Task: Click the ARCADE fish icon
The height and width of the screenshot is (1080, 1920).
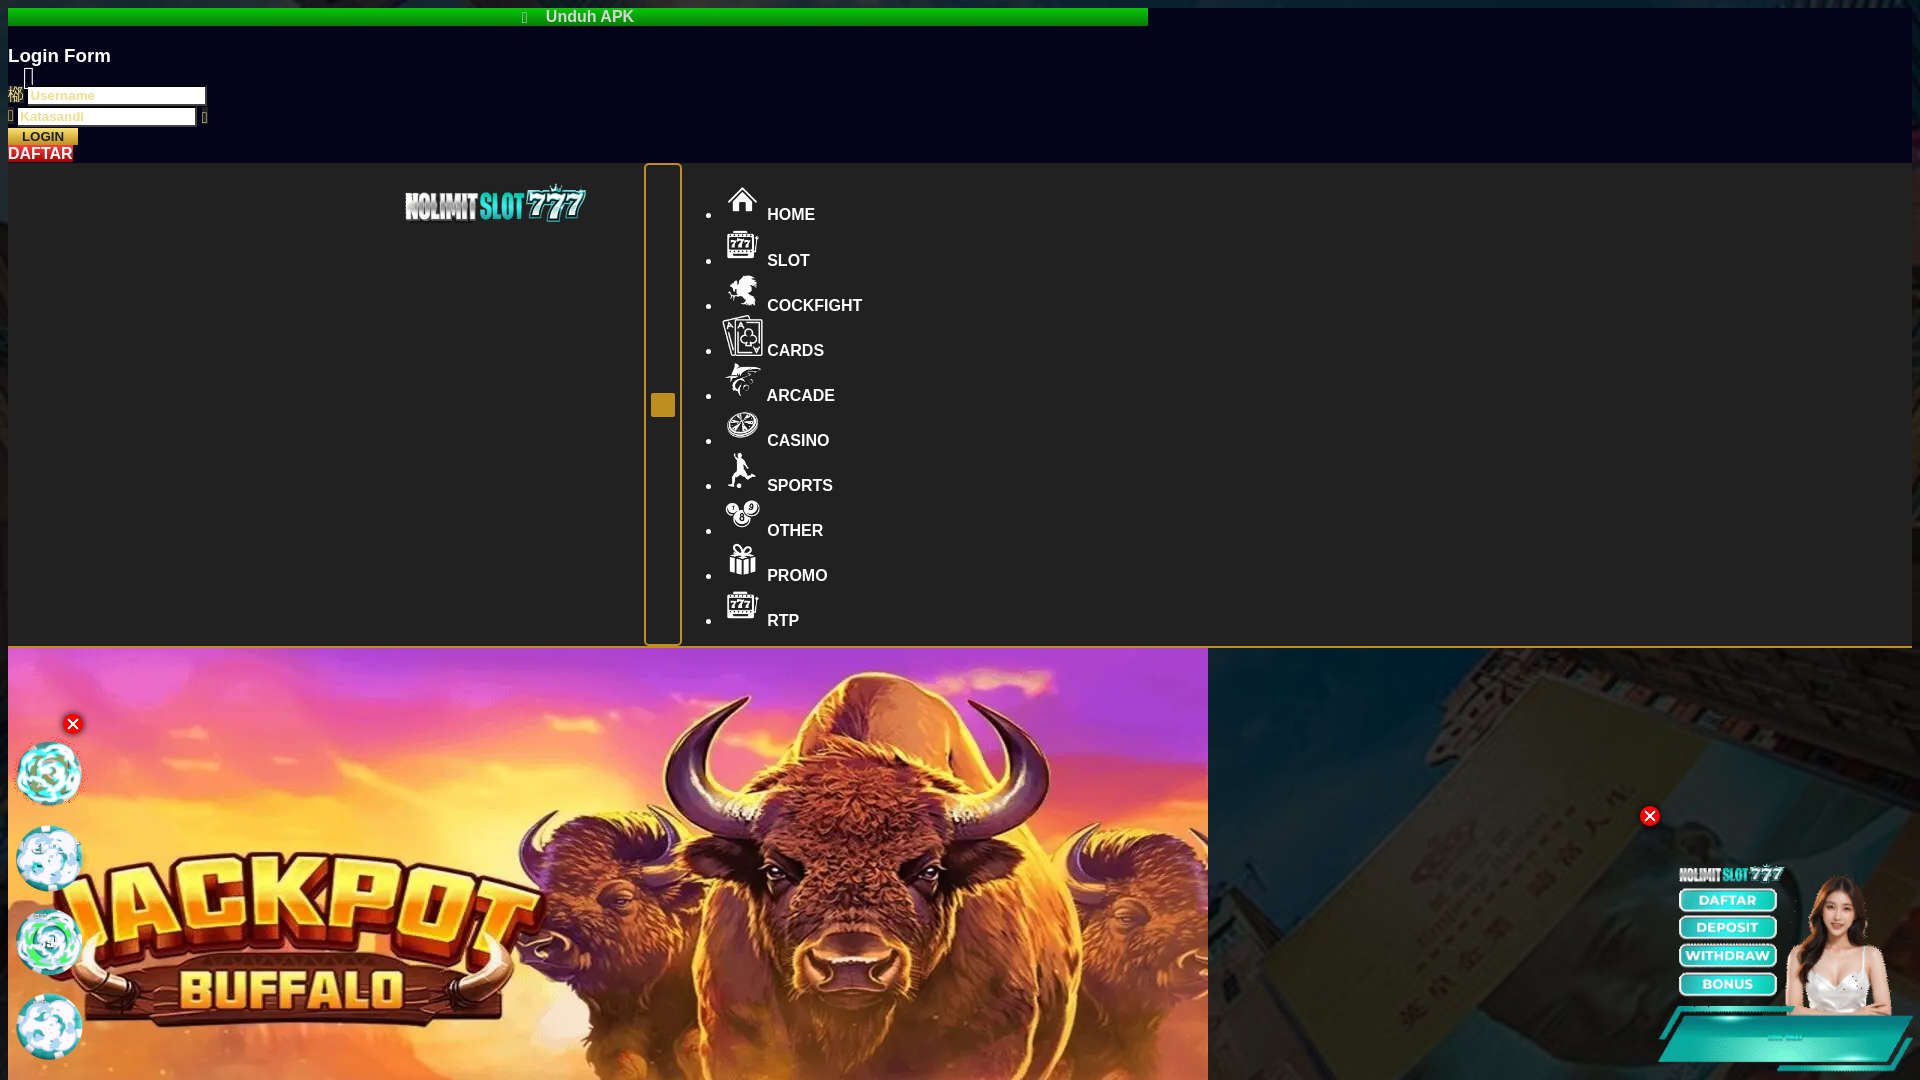Action: coord(742,380)
